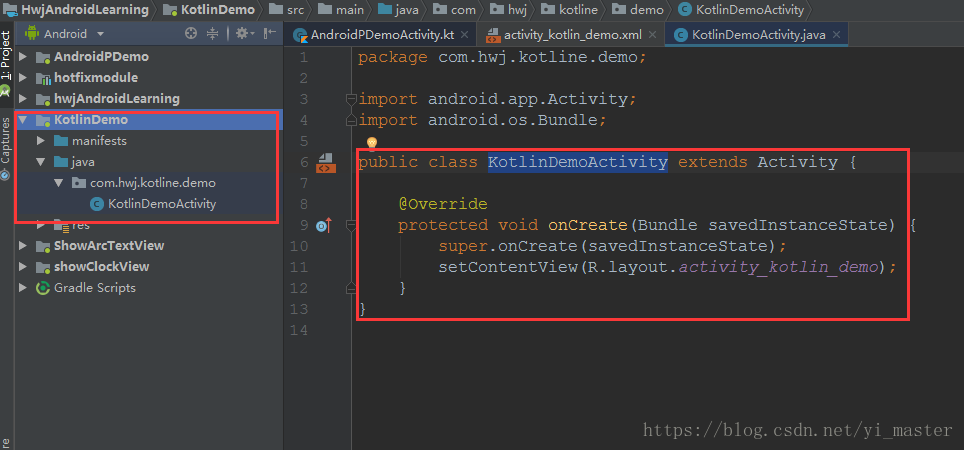Click the showClockView module folder icon
The height and width of the screenshot is (450, 964).
coord(44,267)
